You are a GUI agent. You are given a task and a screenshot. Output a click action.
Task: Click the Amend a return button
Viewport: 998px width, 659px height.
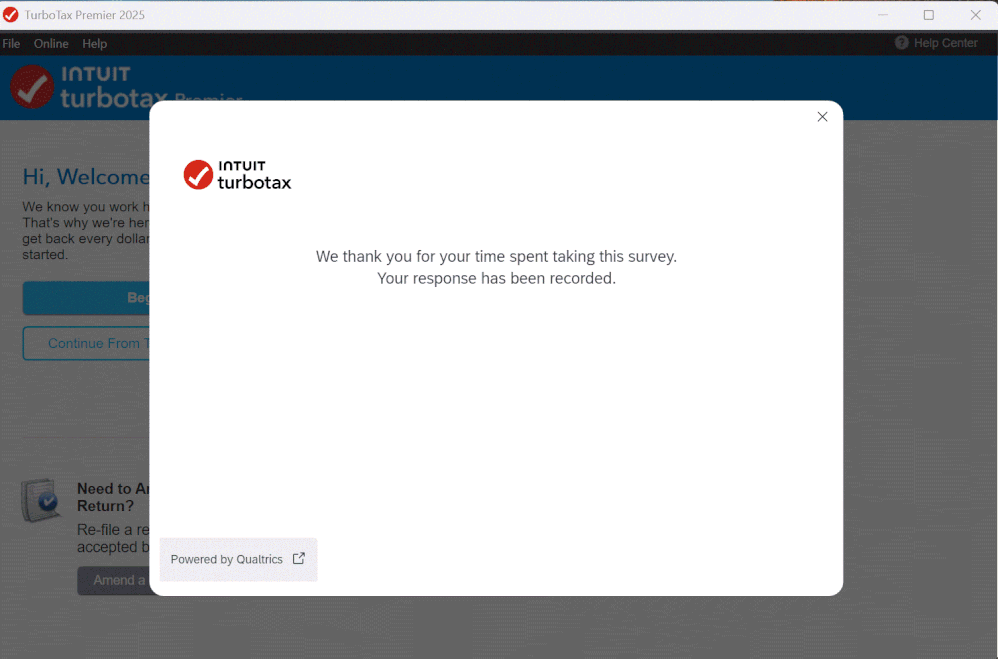tap(114, 580)
